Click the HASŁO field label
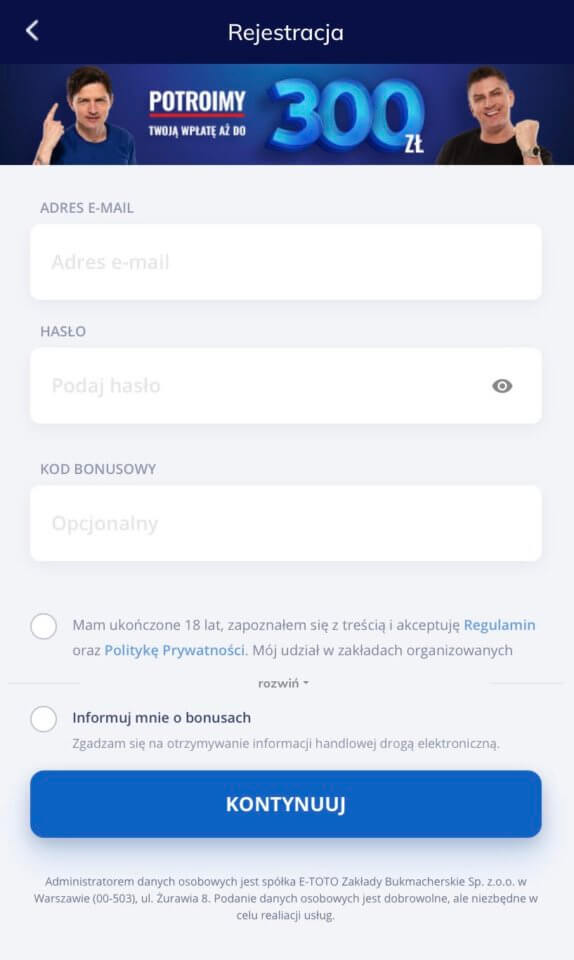This screenshot has height=960, width=574. 63,331
